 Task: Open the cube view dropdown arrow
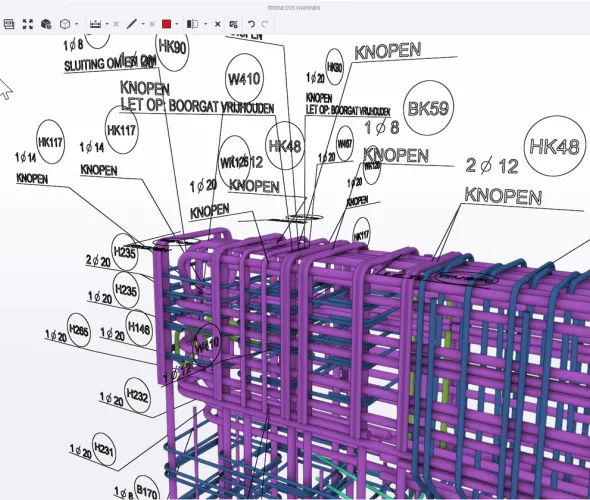point(77,24)
